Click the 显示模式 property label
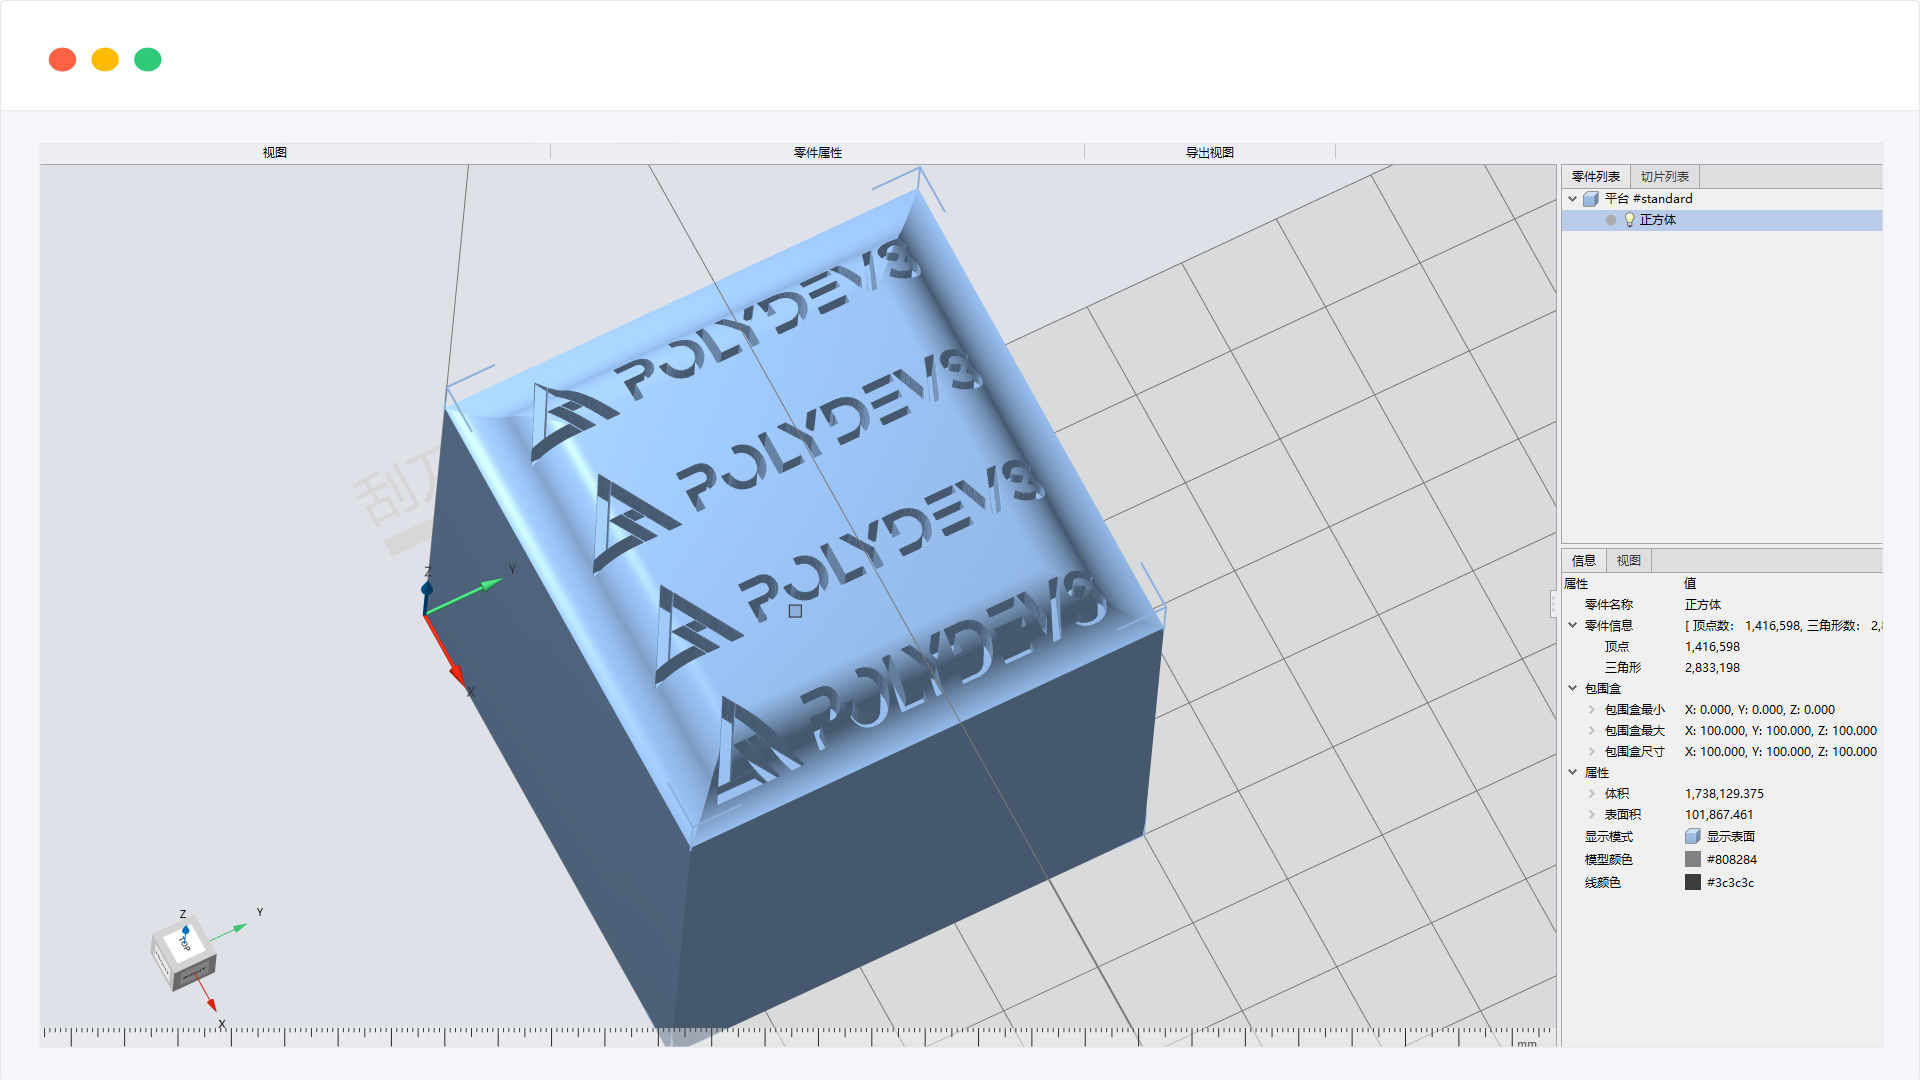This screenshot has height=1080, width=1920. coord(1609,837)
